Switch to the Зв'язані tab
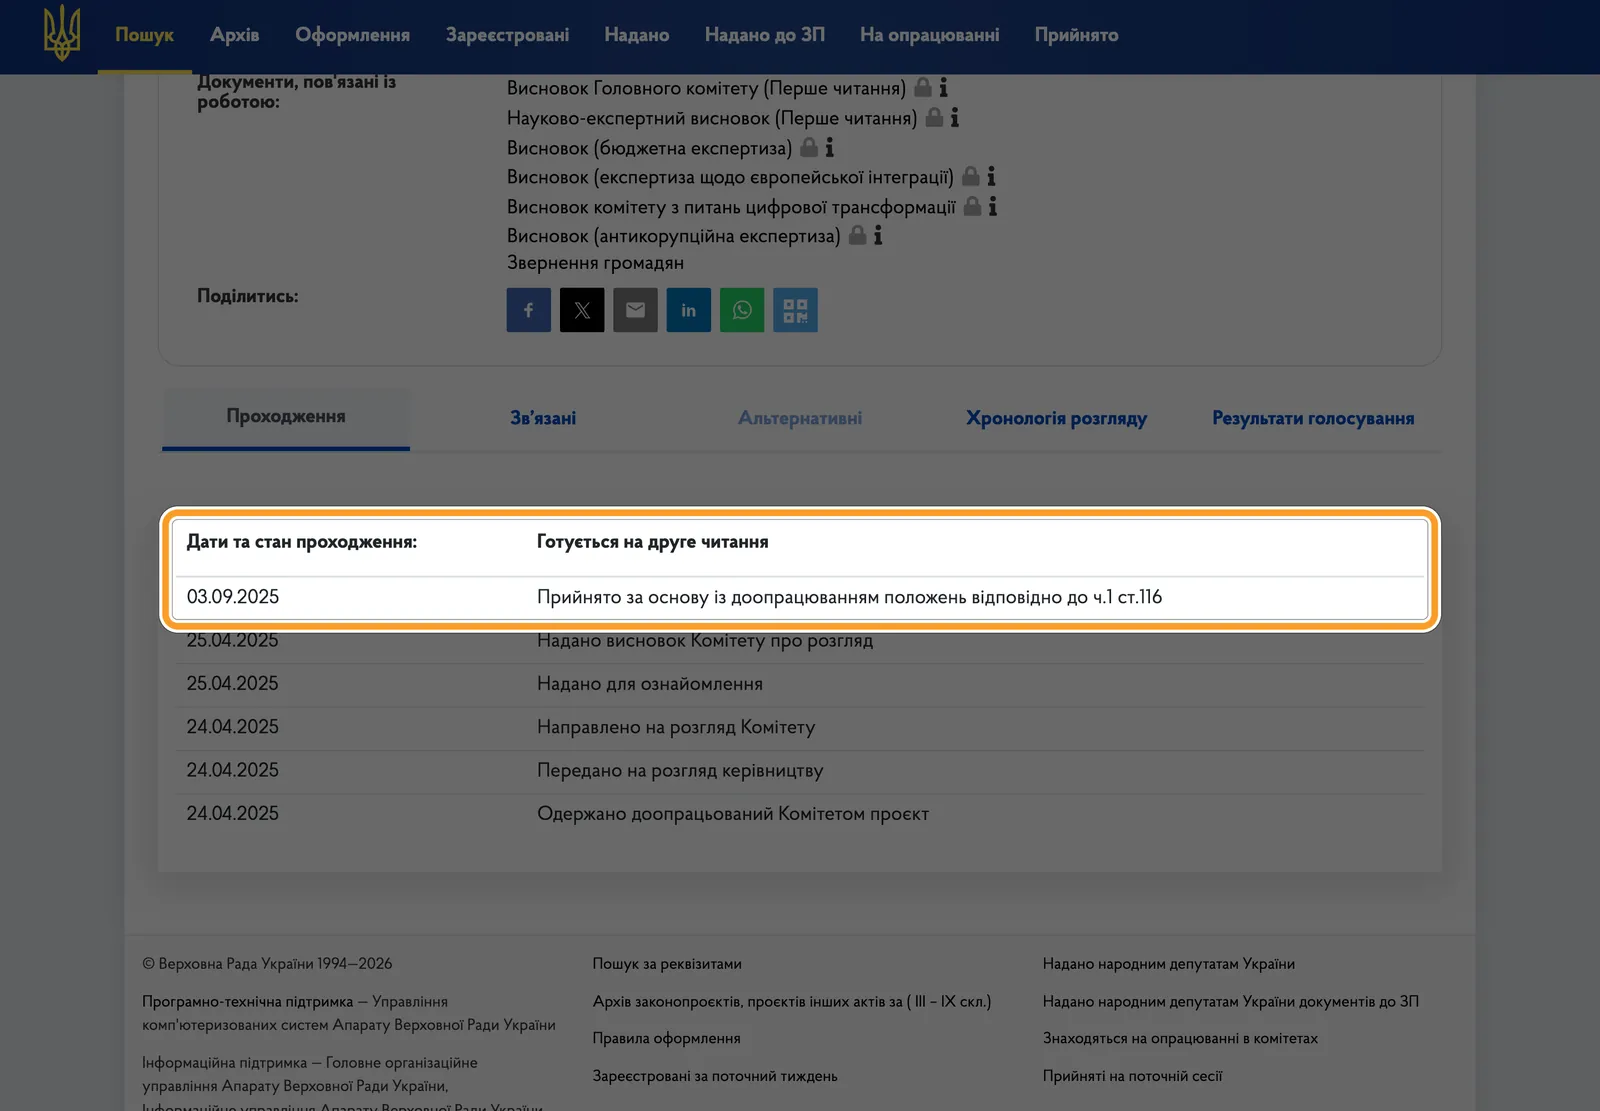 pos(543,418)
